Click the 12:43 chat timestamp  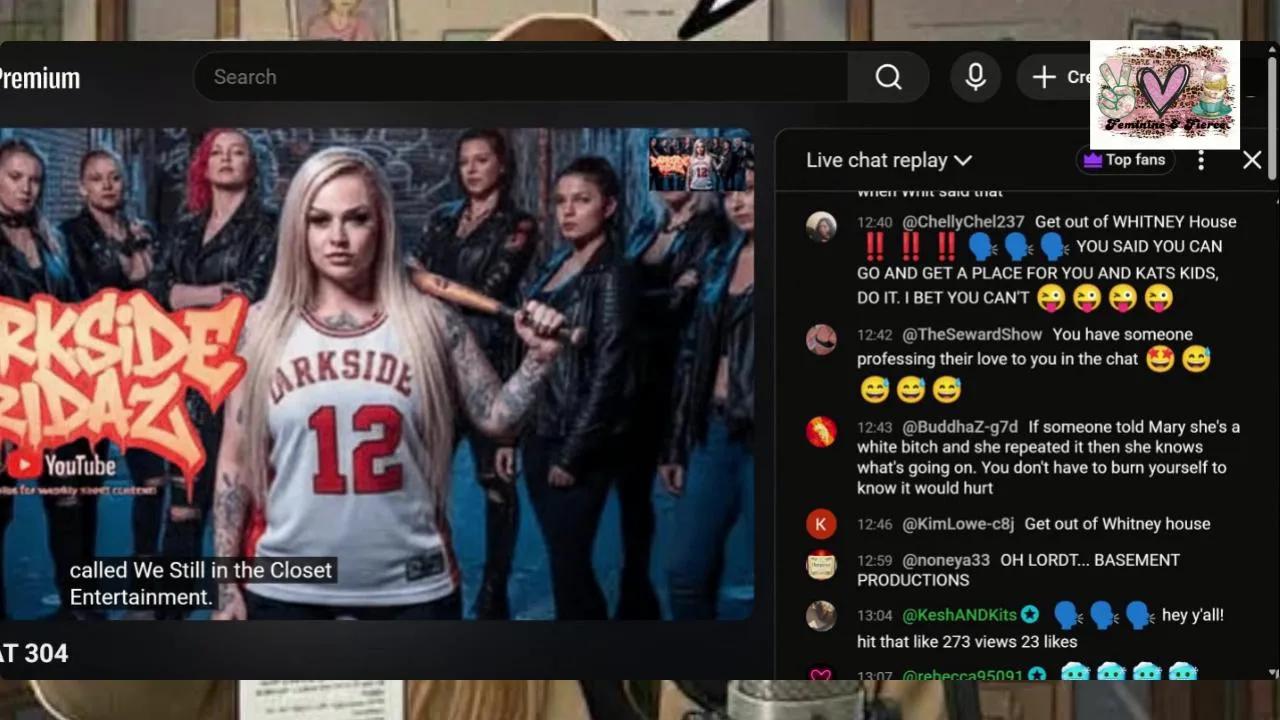[x=874, y=428]
